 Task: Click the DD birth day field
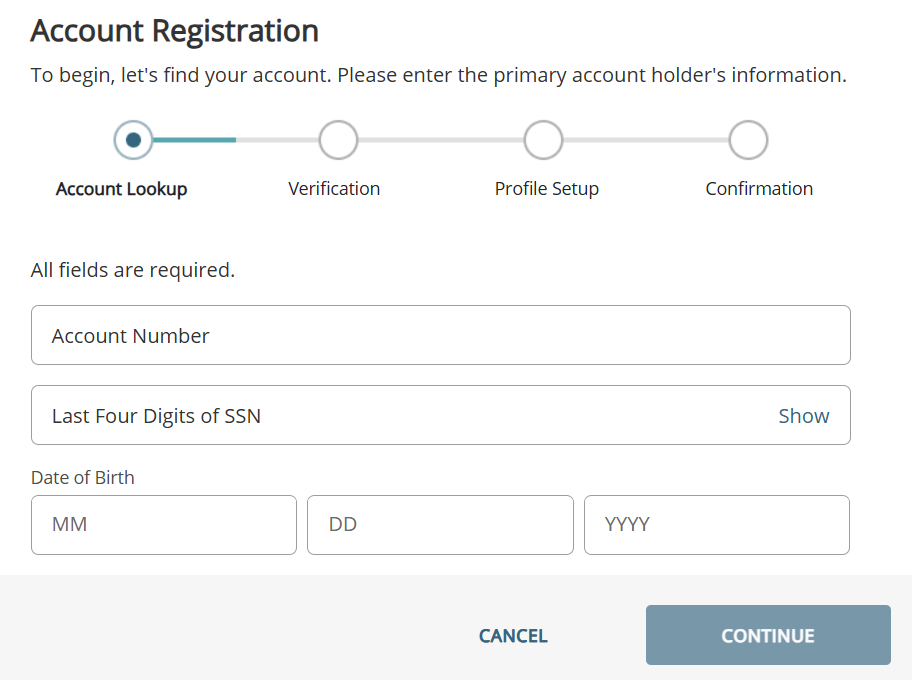[x=440, y=524]
